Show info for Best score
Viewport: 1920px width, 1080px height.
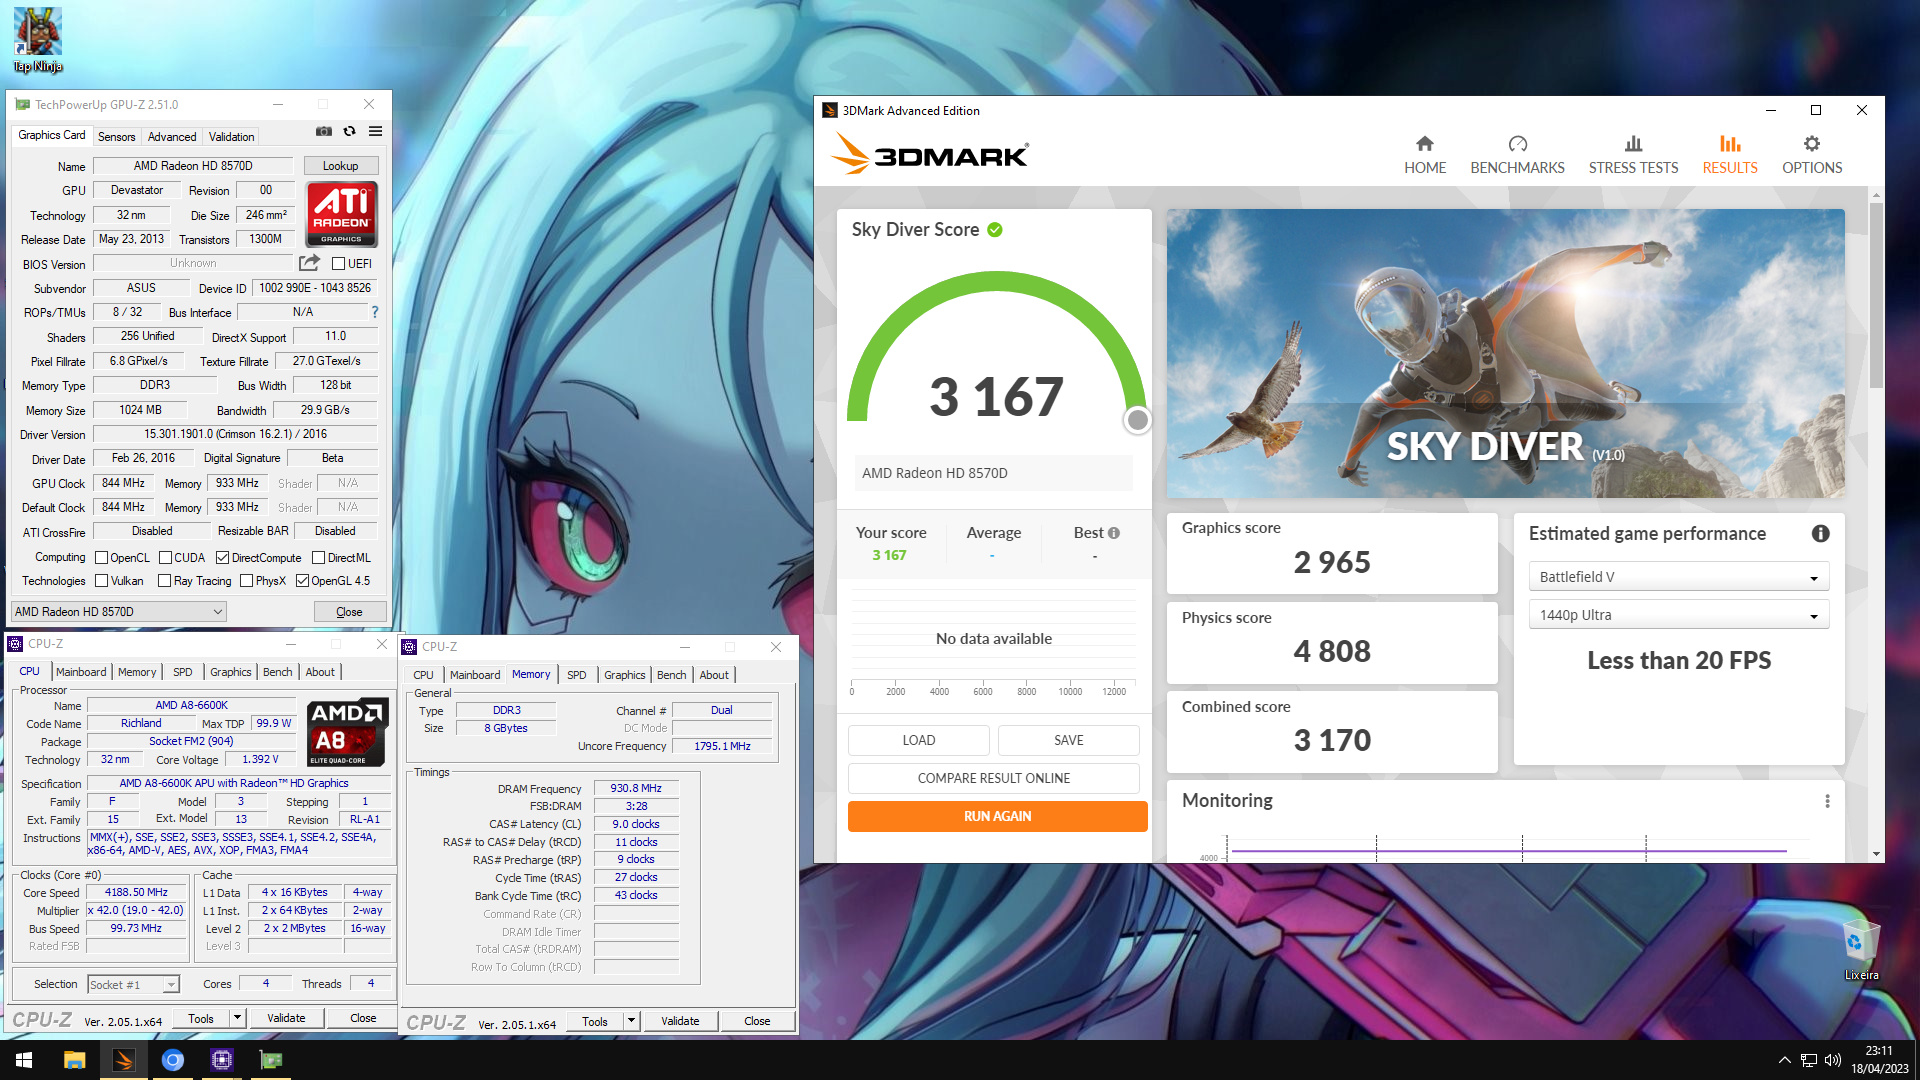pos(1114,533)
